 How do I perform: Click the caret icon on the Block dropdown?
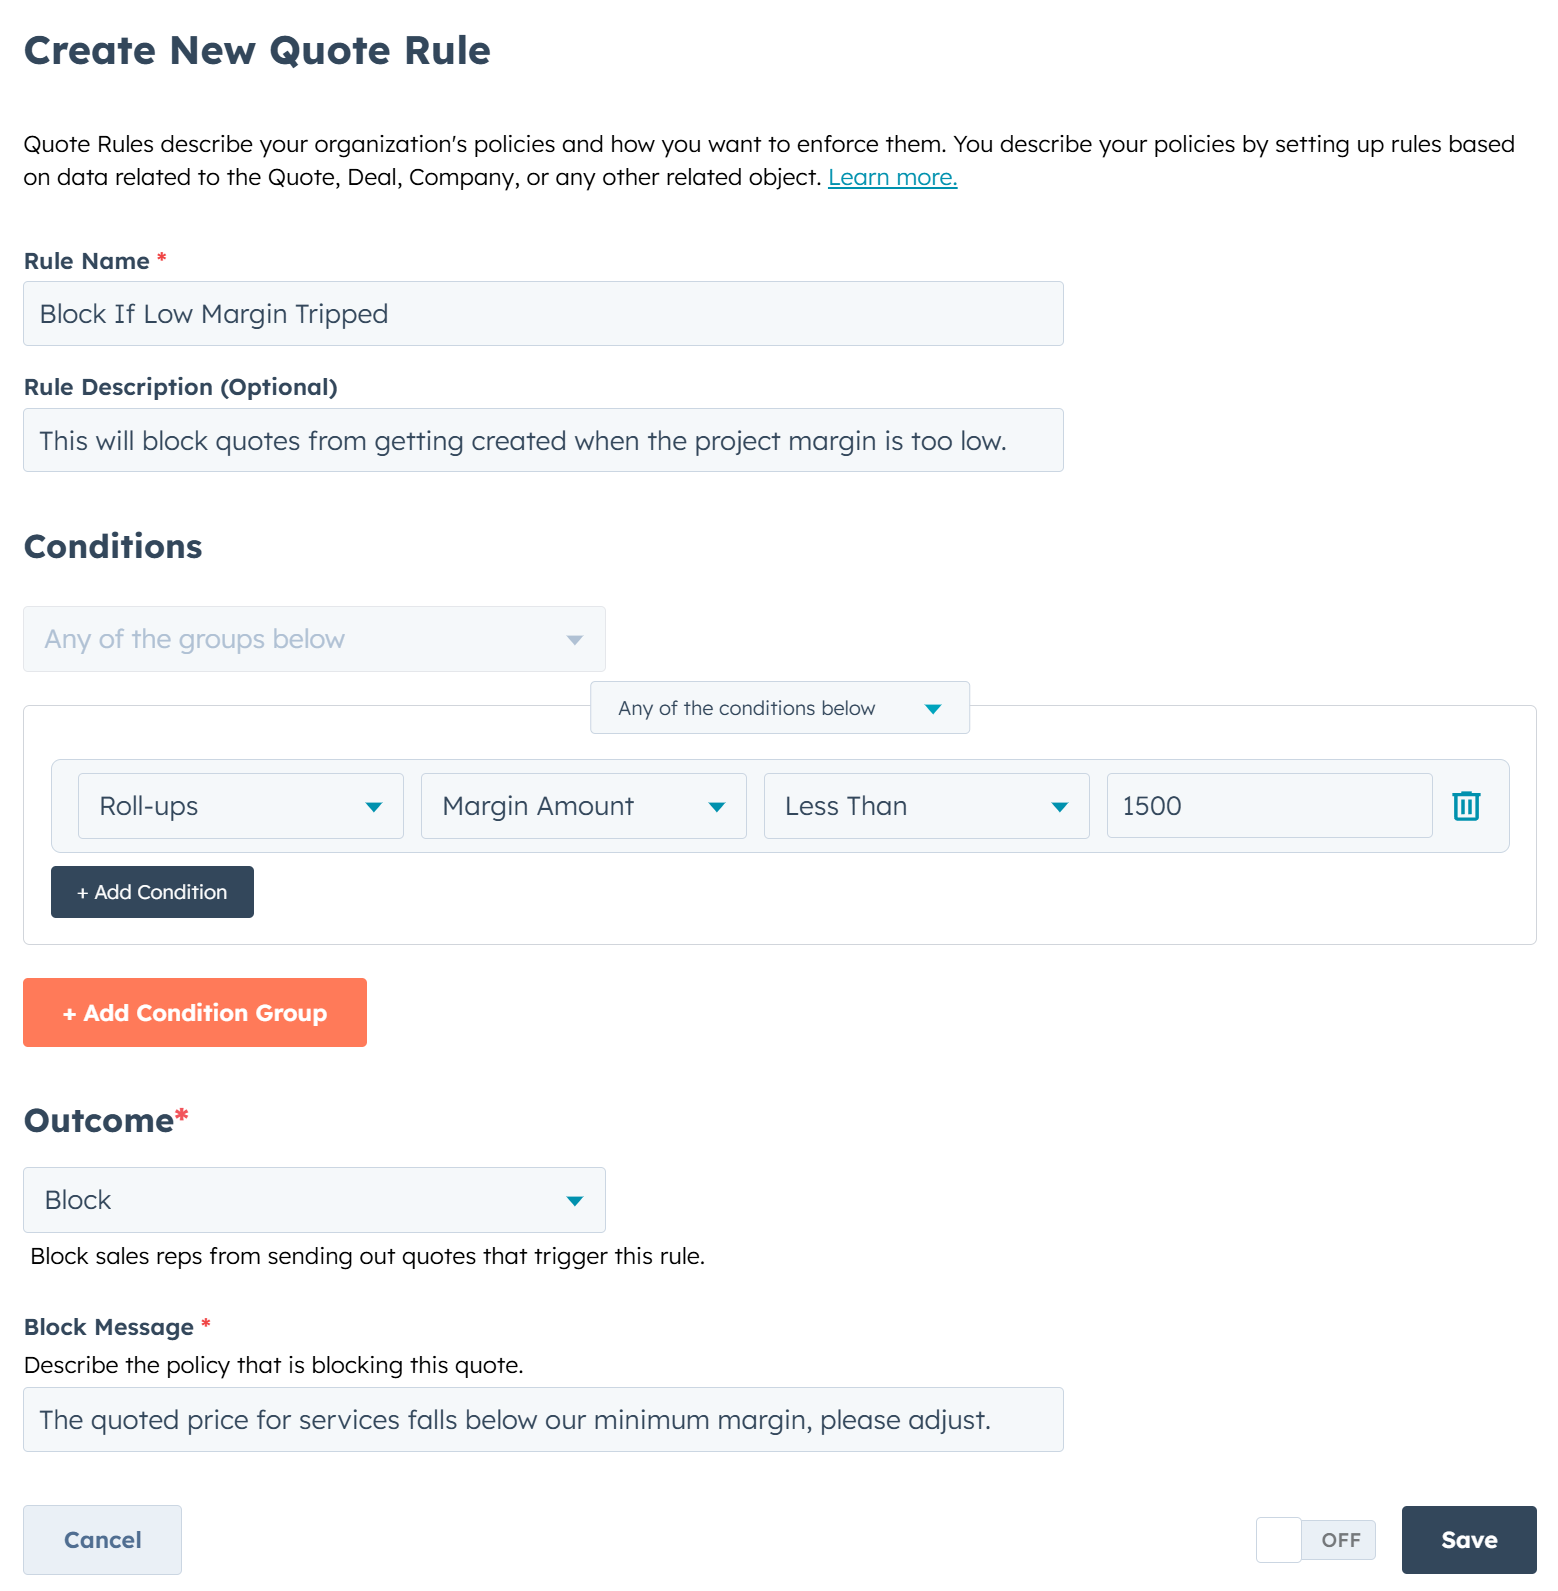(x=575, y=1200)
